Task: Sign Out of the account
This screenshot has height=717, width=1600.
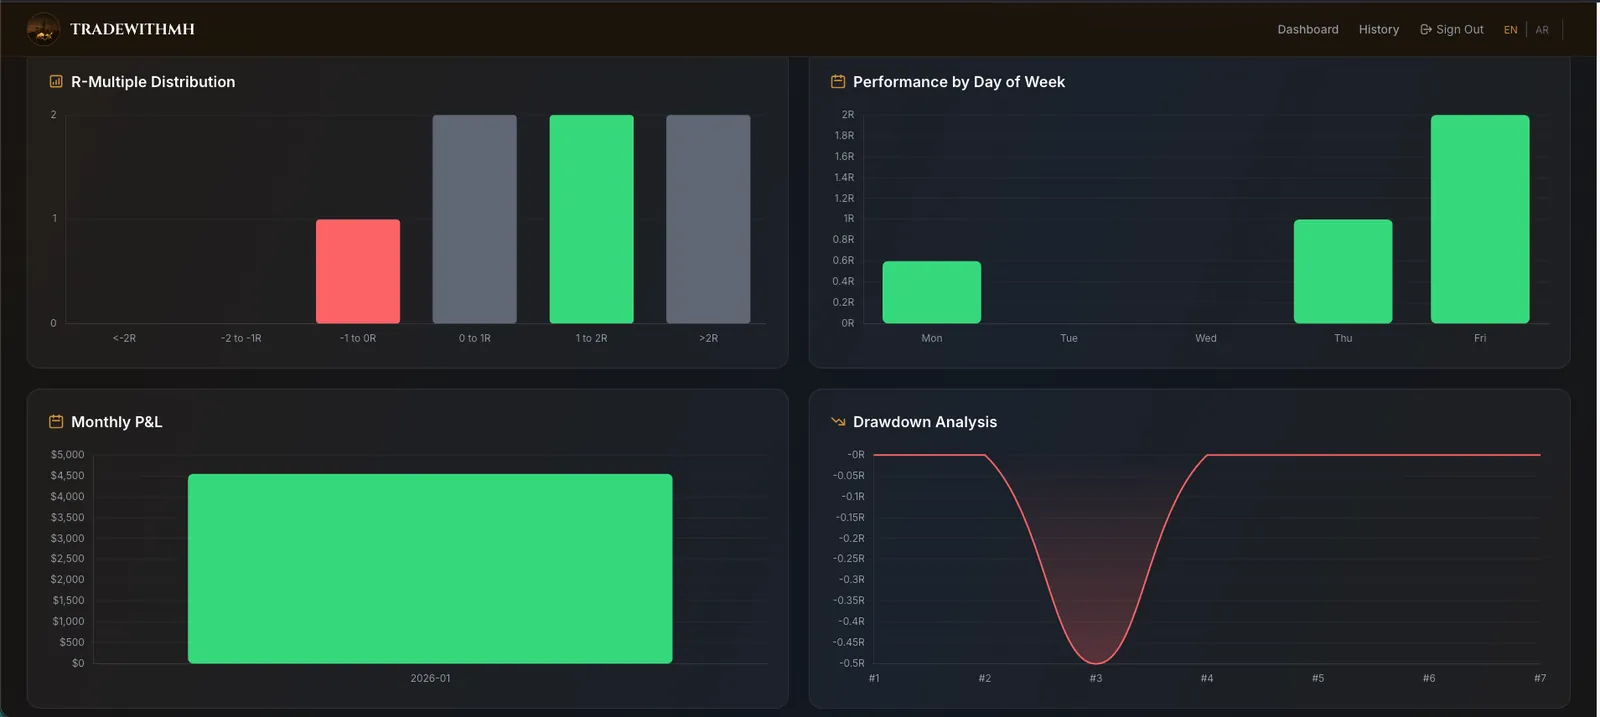Action: tap(1452, 30)
